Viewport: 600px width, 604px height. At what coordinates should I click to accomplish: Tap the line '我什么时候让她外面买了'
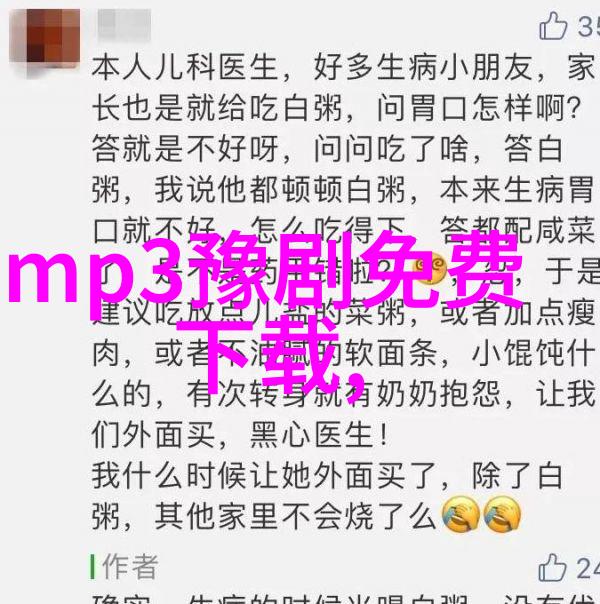click(265, 476)
